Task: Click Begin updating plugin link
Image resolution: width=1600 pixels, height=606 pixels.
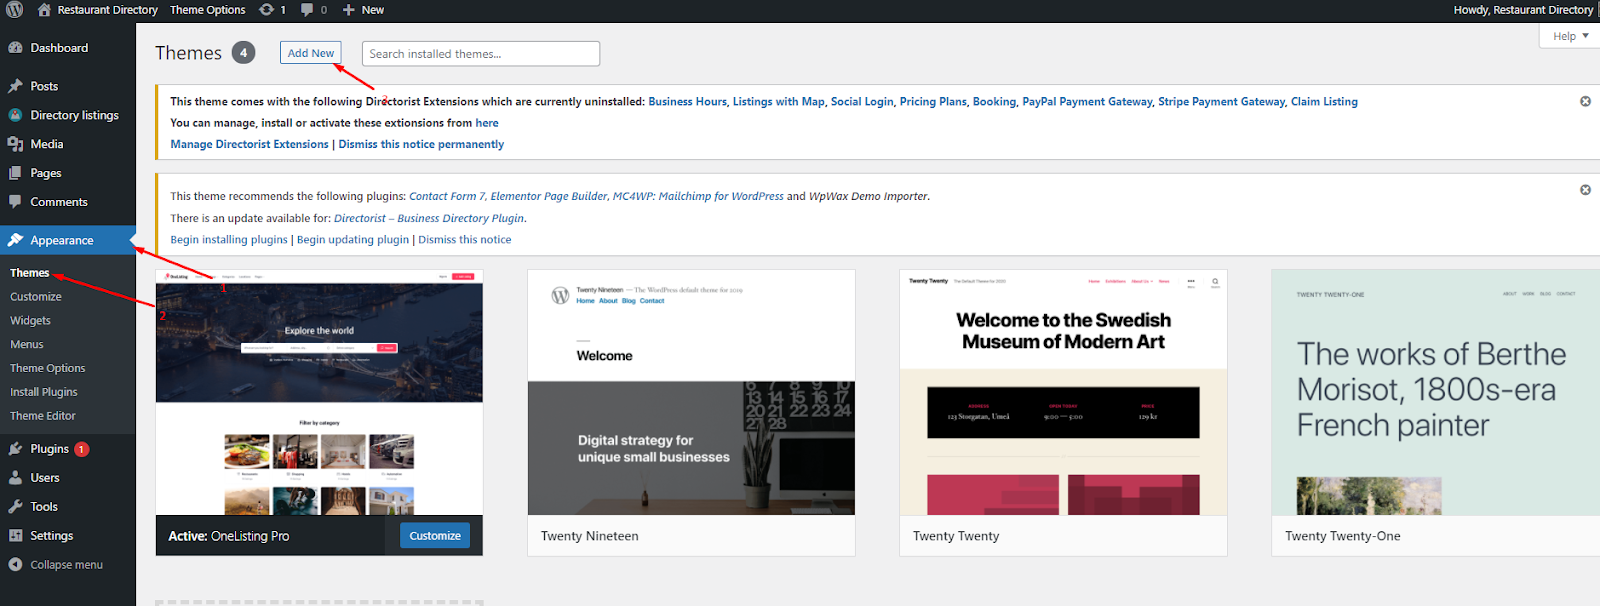Action: [x=353, y=240]
